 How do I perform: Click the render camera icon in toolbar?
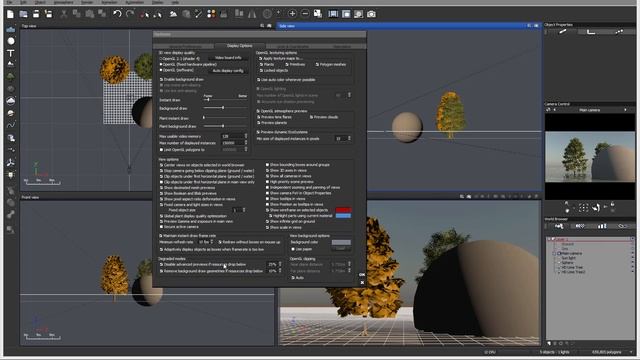tap(371, 14)
